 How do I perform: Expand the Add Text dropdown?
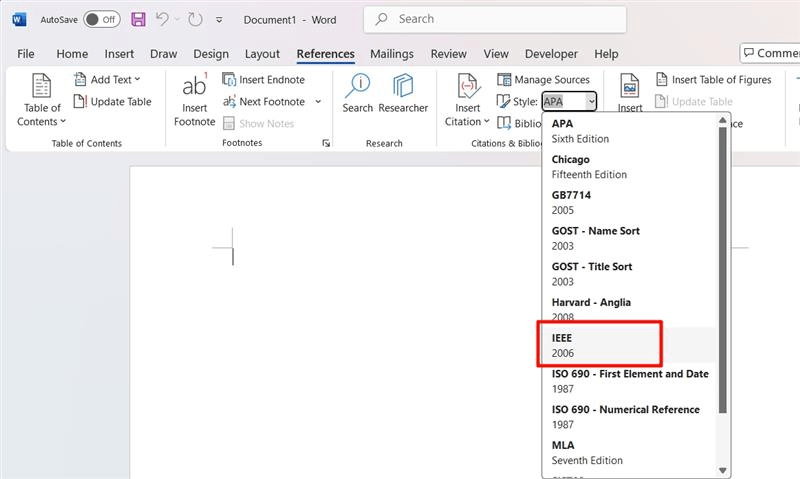coord(107,80)
